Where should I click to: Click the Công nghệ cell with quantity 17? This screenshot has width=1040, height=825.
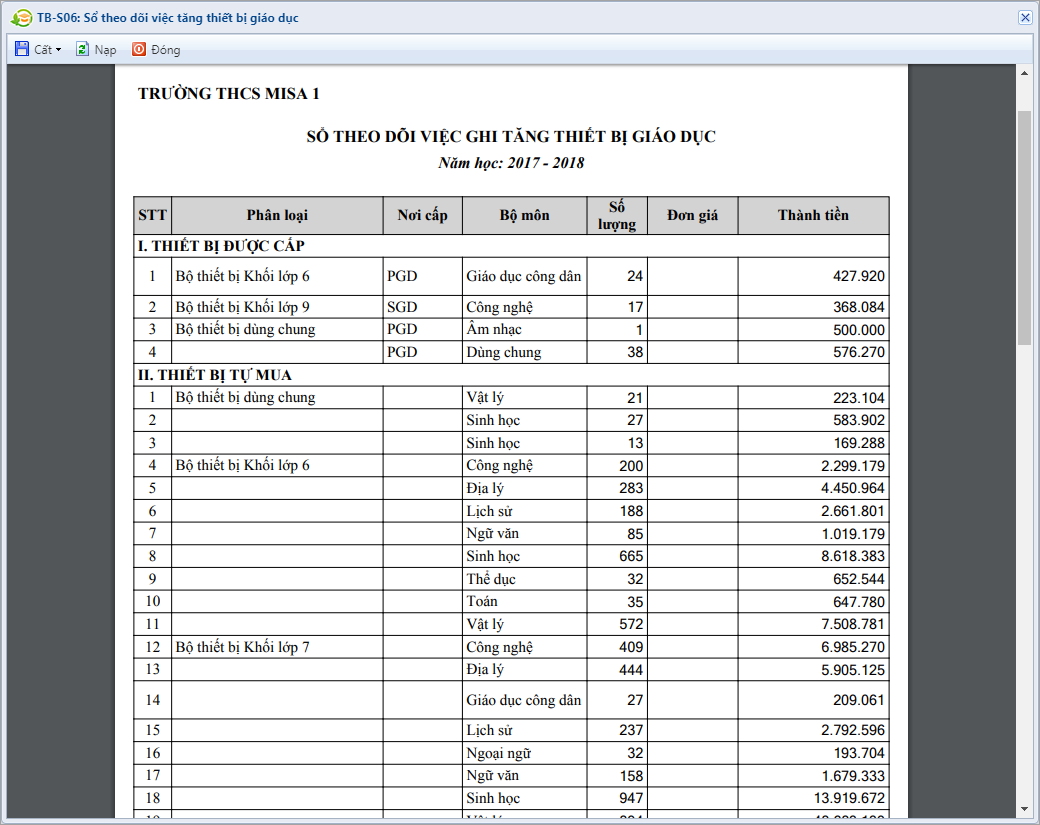(x=525, y=307)
